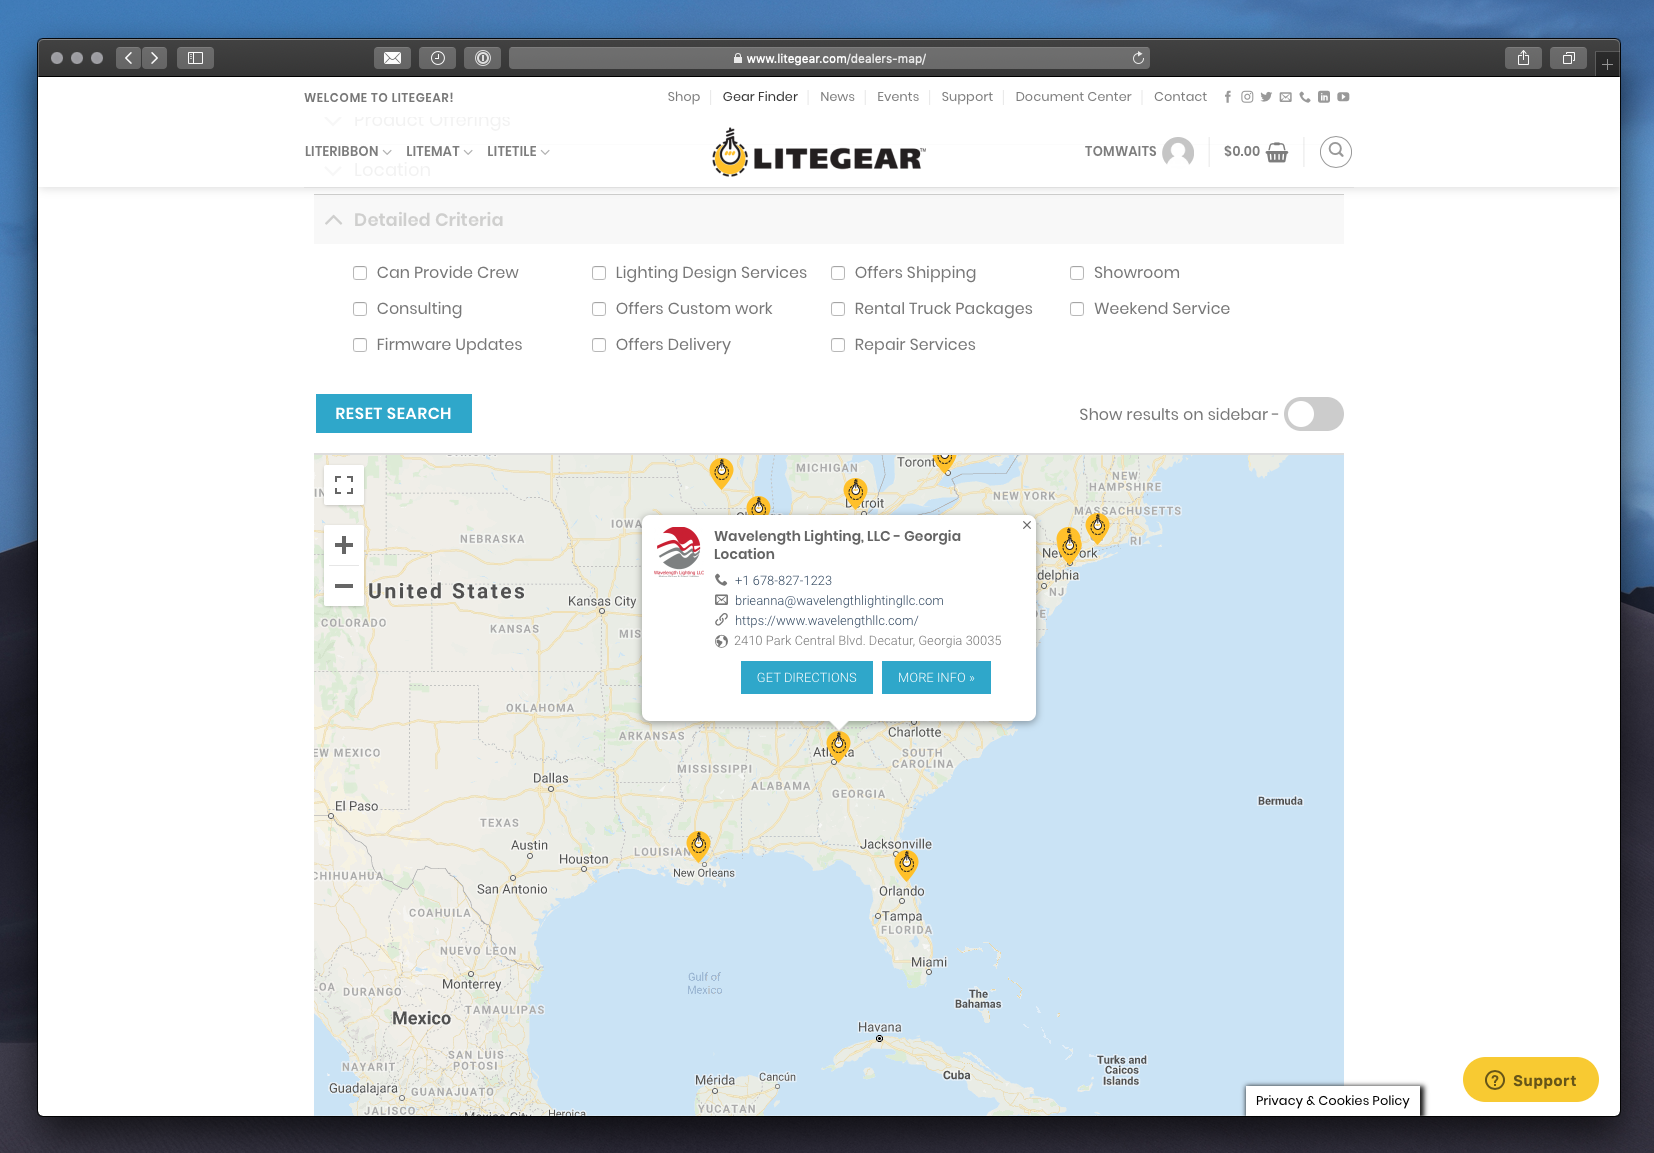The image size is (1654, 1153).
Task: Open the Events menu item
Action: coord(898,97)
